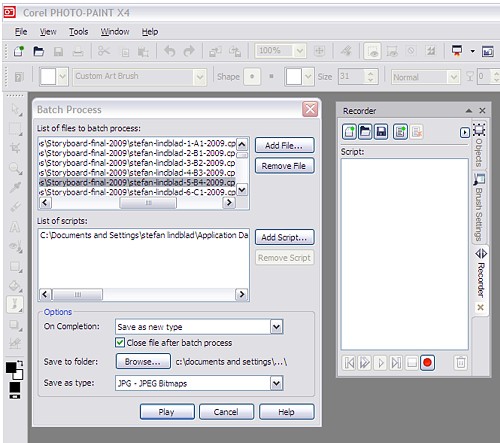The width and height of the screenshot is (500, 443).
Task: Click file list scroll down arrow
Action: point(242,190)
